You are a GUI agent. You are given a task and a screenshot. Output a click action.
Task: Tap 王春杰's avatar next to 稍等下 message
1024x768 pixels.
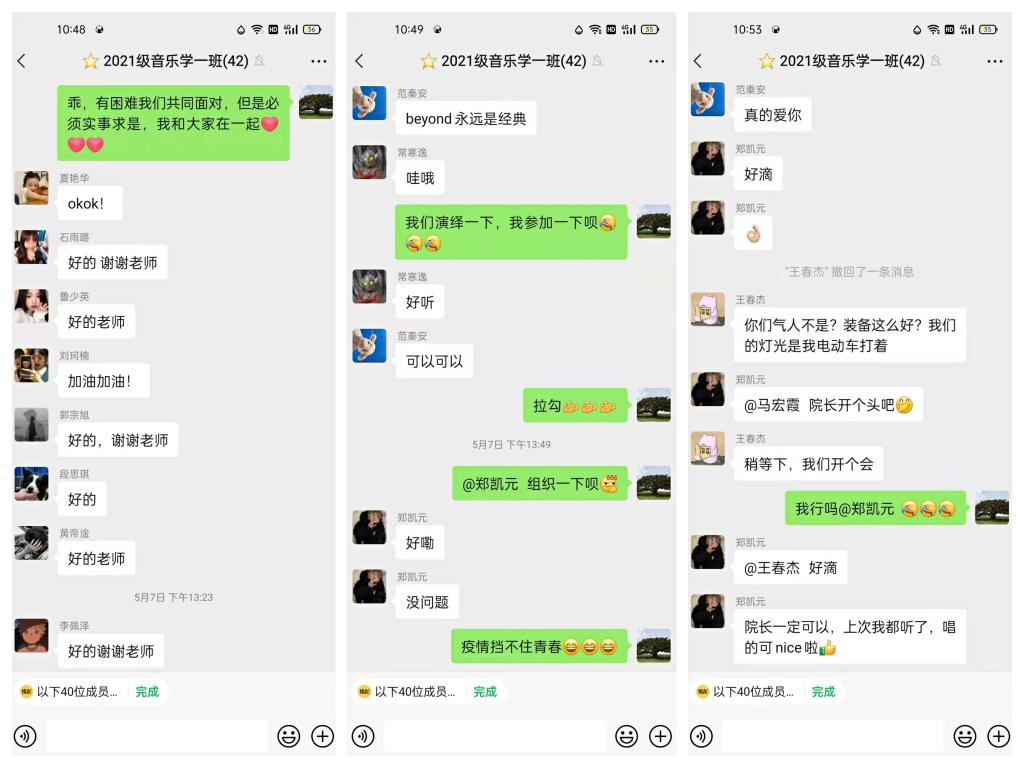(x=708, y=447)
